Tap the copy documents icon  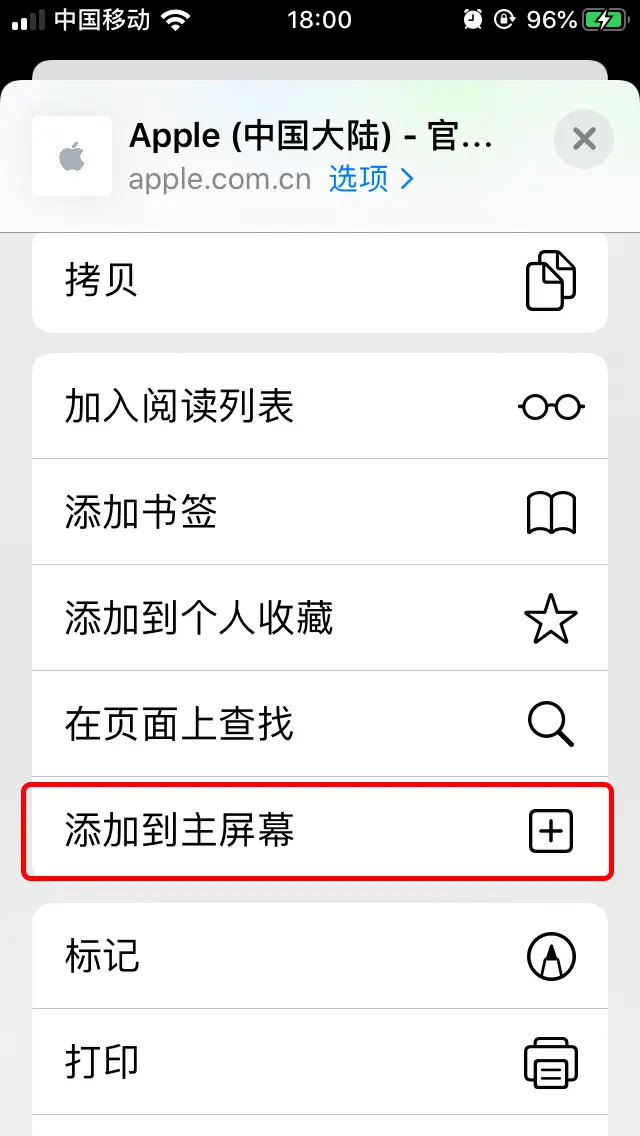coord(550,280)
